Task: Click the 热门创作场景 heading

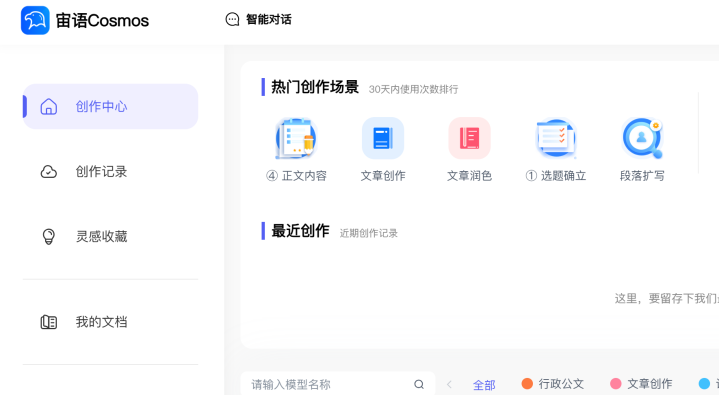Action: [315, 87]
